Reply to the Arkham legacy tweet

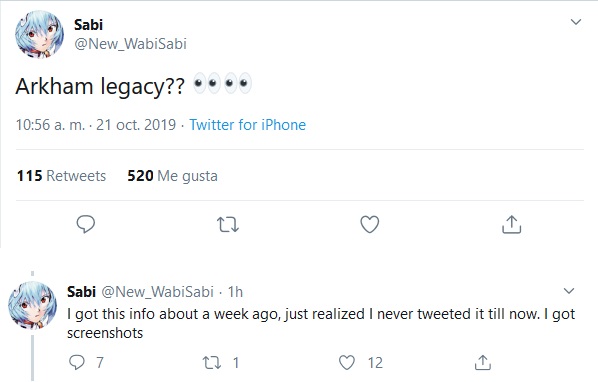pos(86,224)
